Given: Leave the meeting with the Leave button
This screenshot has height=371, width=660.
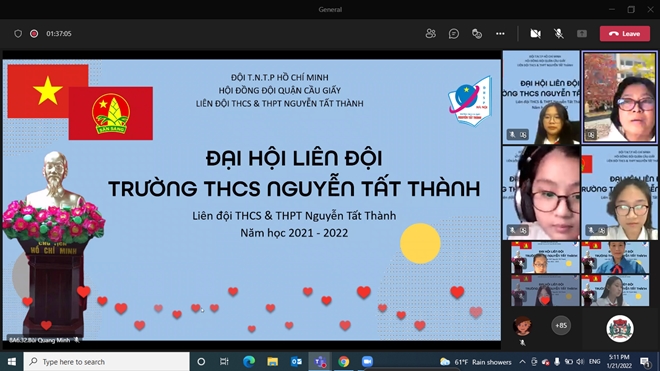Looking at the screenshot, I should pos(625,34).
